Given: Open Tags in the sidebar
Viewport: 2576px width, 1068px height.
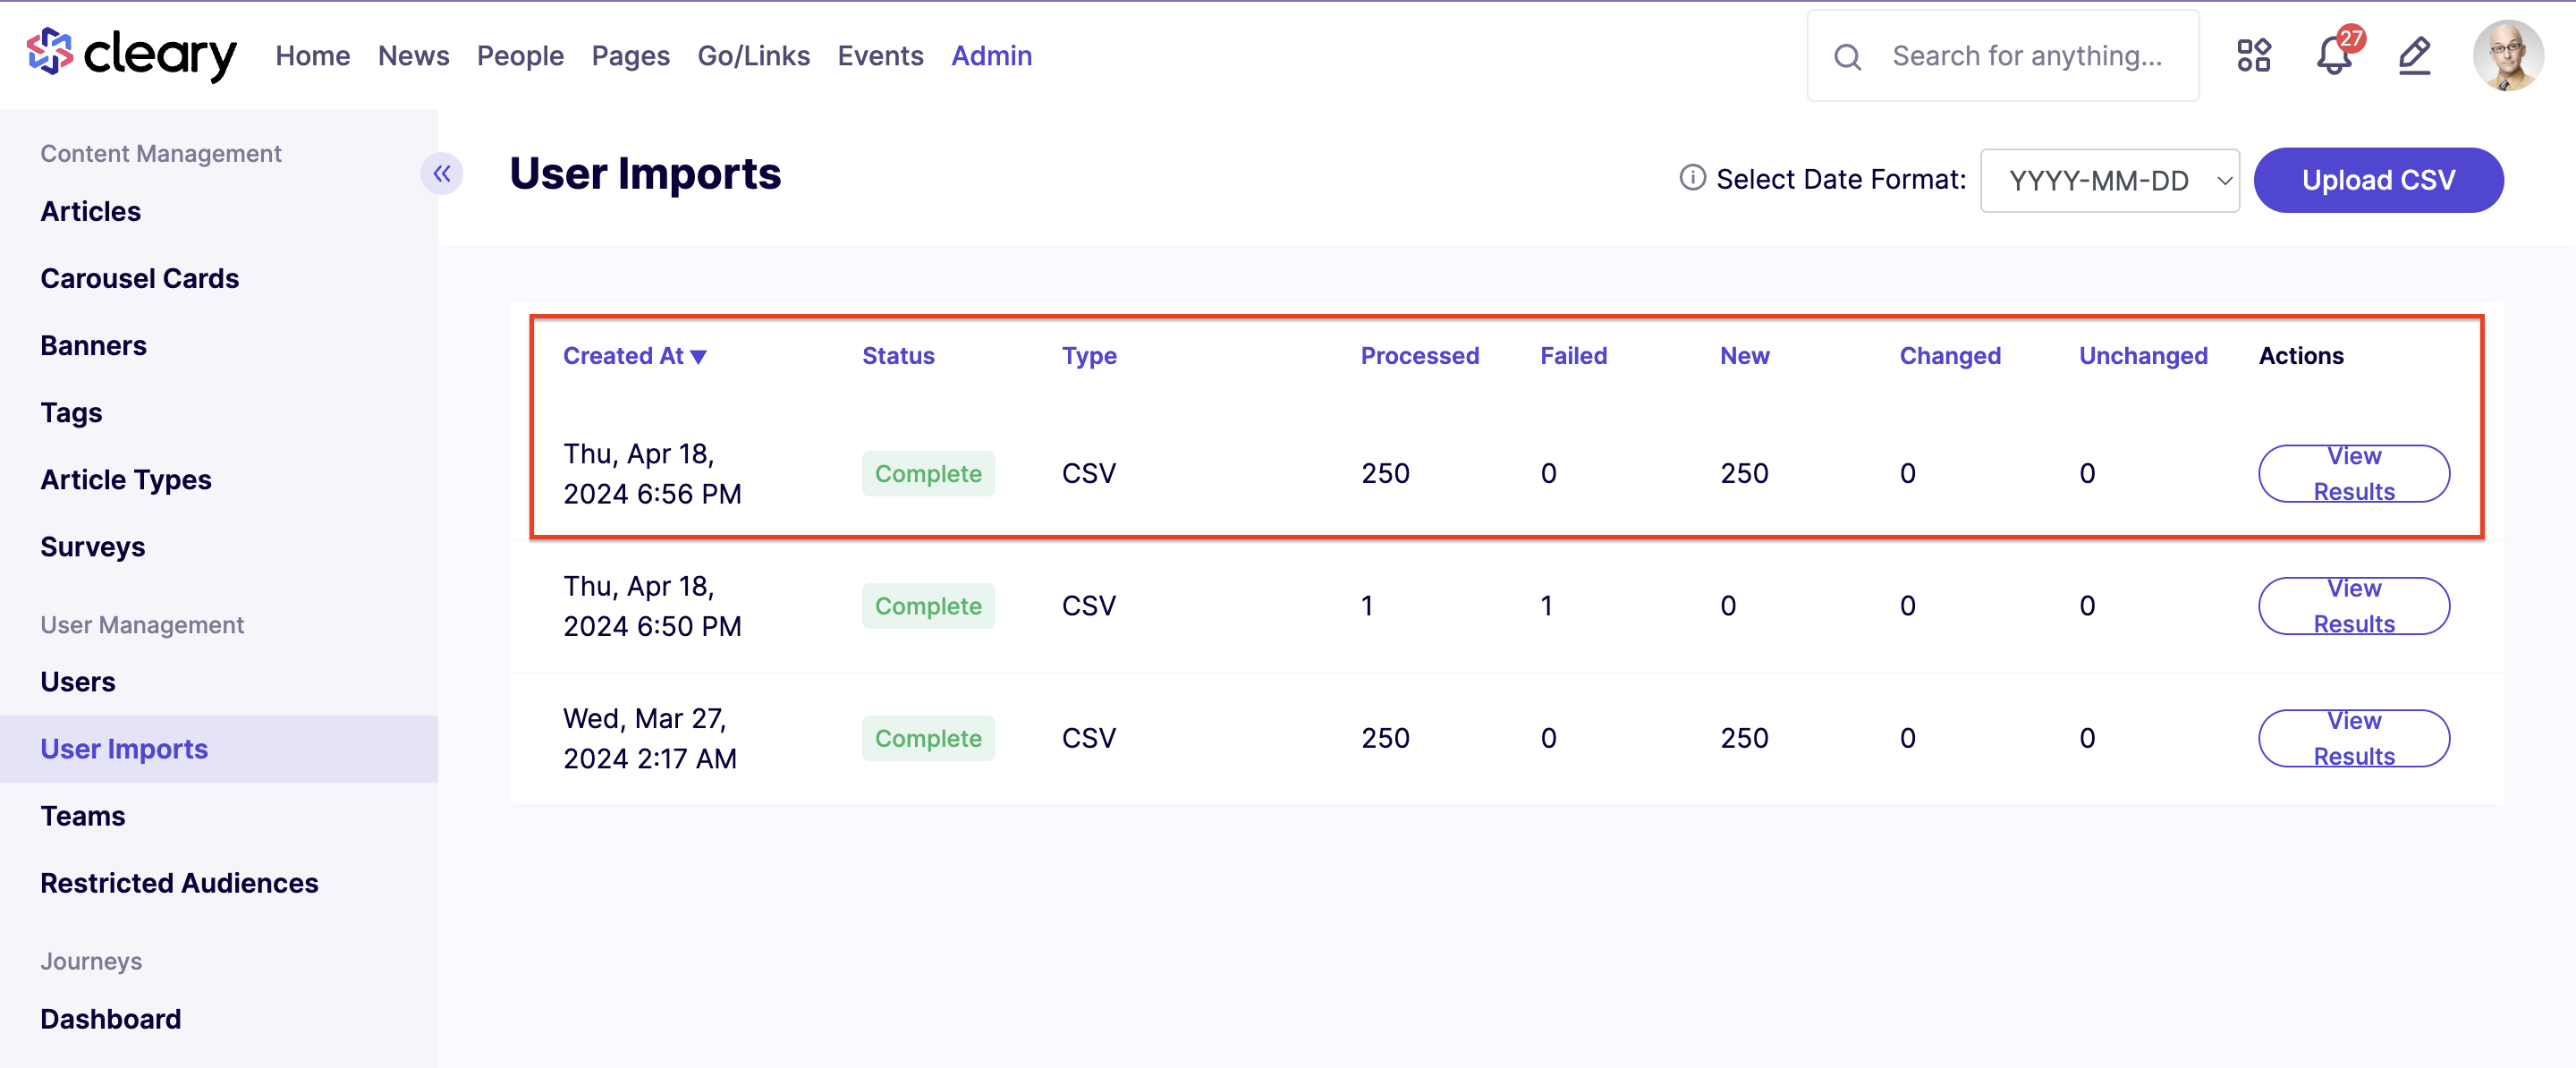Looking at the screenshot, I should (x=71, y=413).
